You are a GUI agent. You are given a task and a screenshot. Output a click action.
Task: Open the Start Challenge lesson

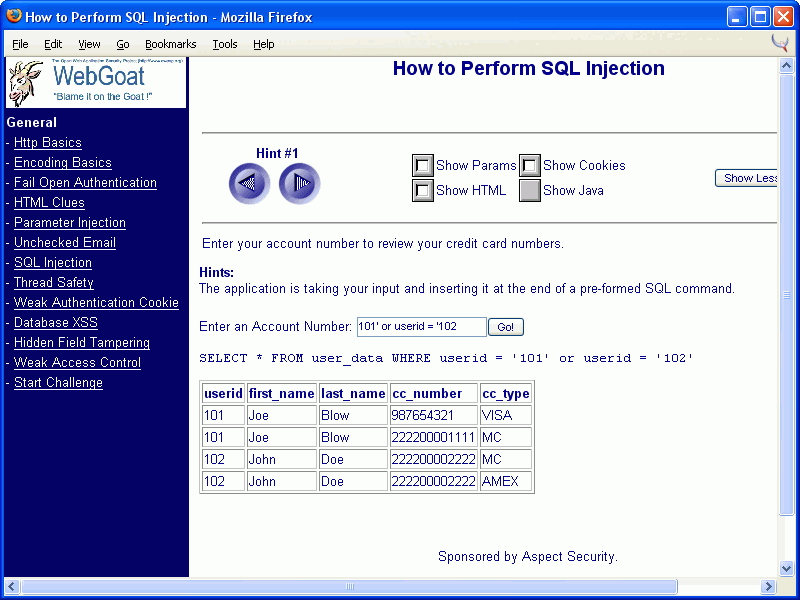point(58,382)
